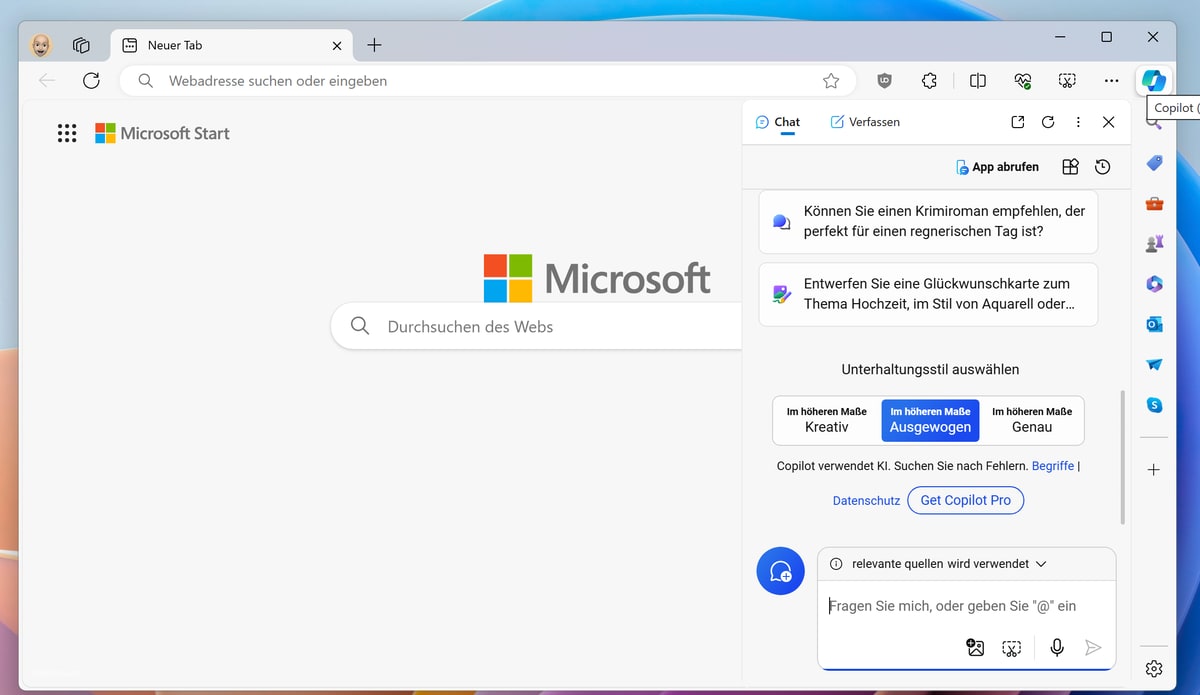This screenshot has width=1200, height=695.
Task: Click the Get Copilot Pro button
Action: click(965, 500)
